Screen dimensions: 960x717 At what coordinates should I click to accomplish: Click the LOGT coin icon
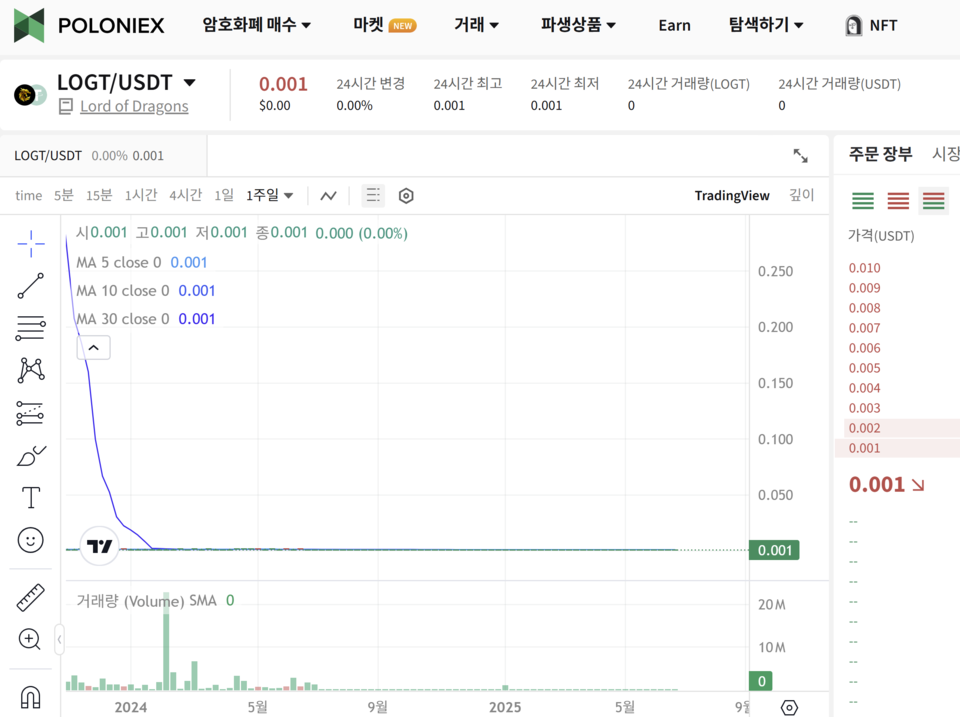pos(26,94)
